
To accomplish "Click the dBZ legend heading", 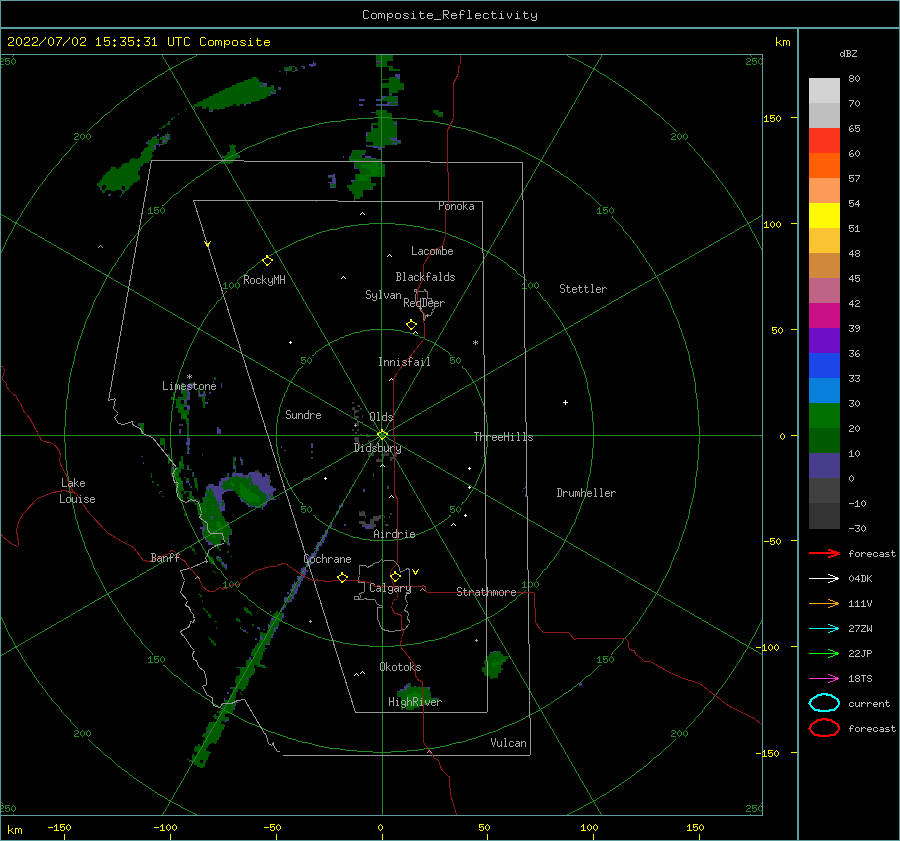I will [x=848, y=53].
